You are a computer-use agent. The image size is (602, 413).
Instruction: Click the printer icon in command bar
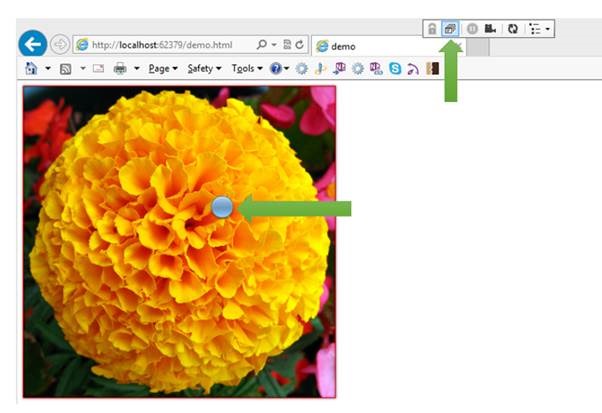(120, 69)
